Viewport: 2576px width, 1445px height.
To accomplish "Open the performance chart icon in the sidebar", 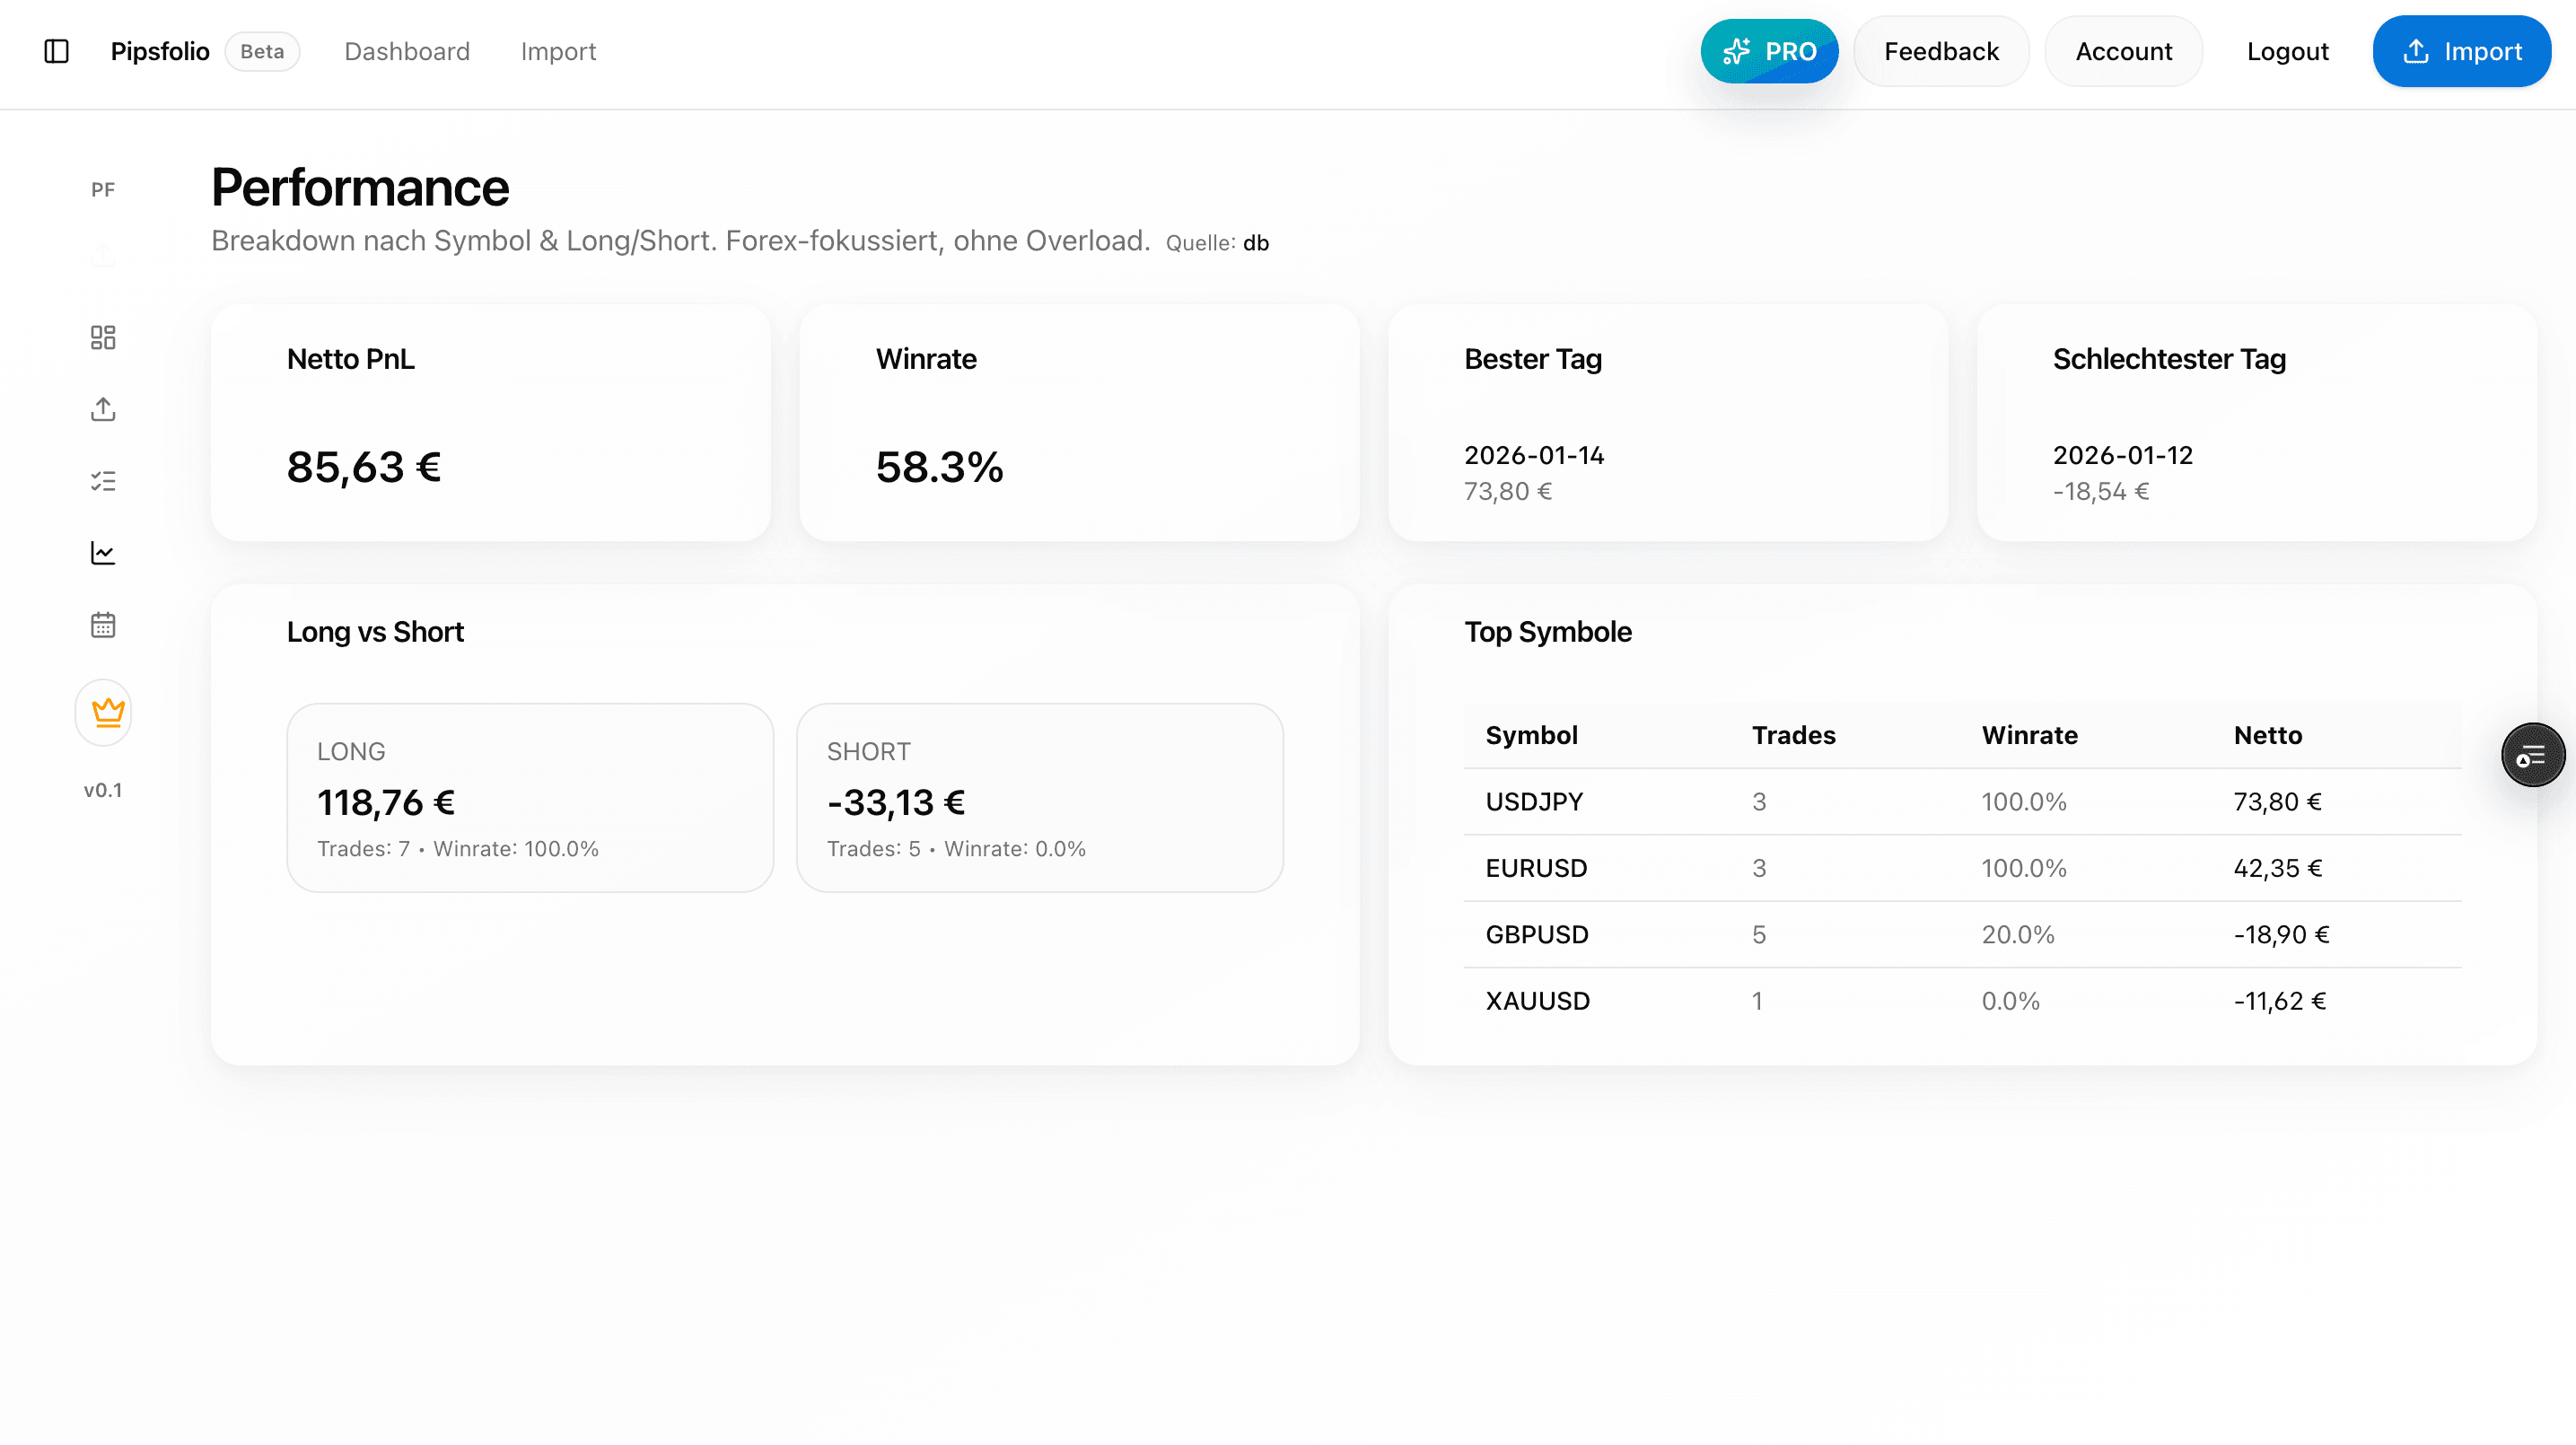I will click(103, 553).
